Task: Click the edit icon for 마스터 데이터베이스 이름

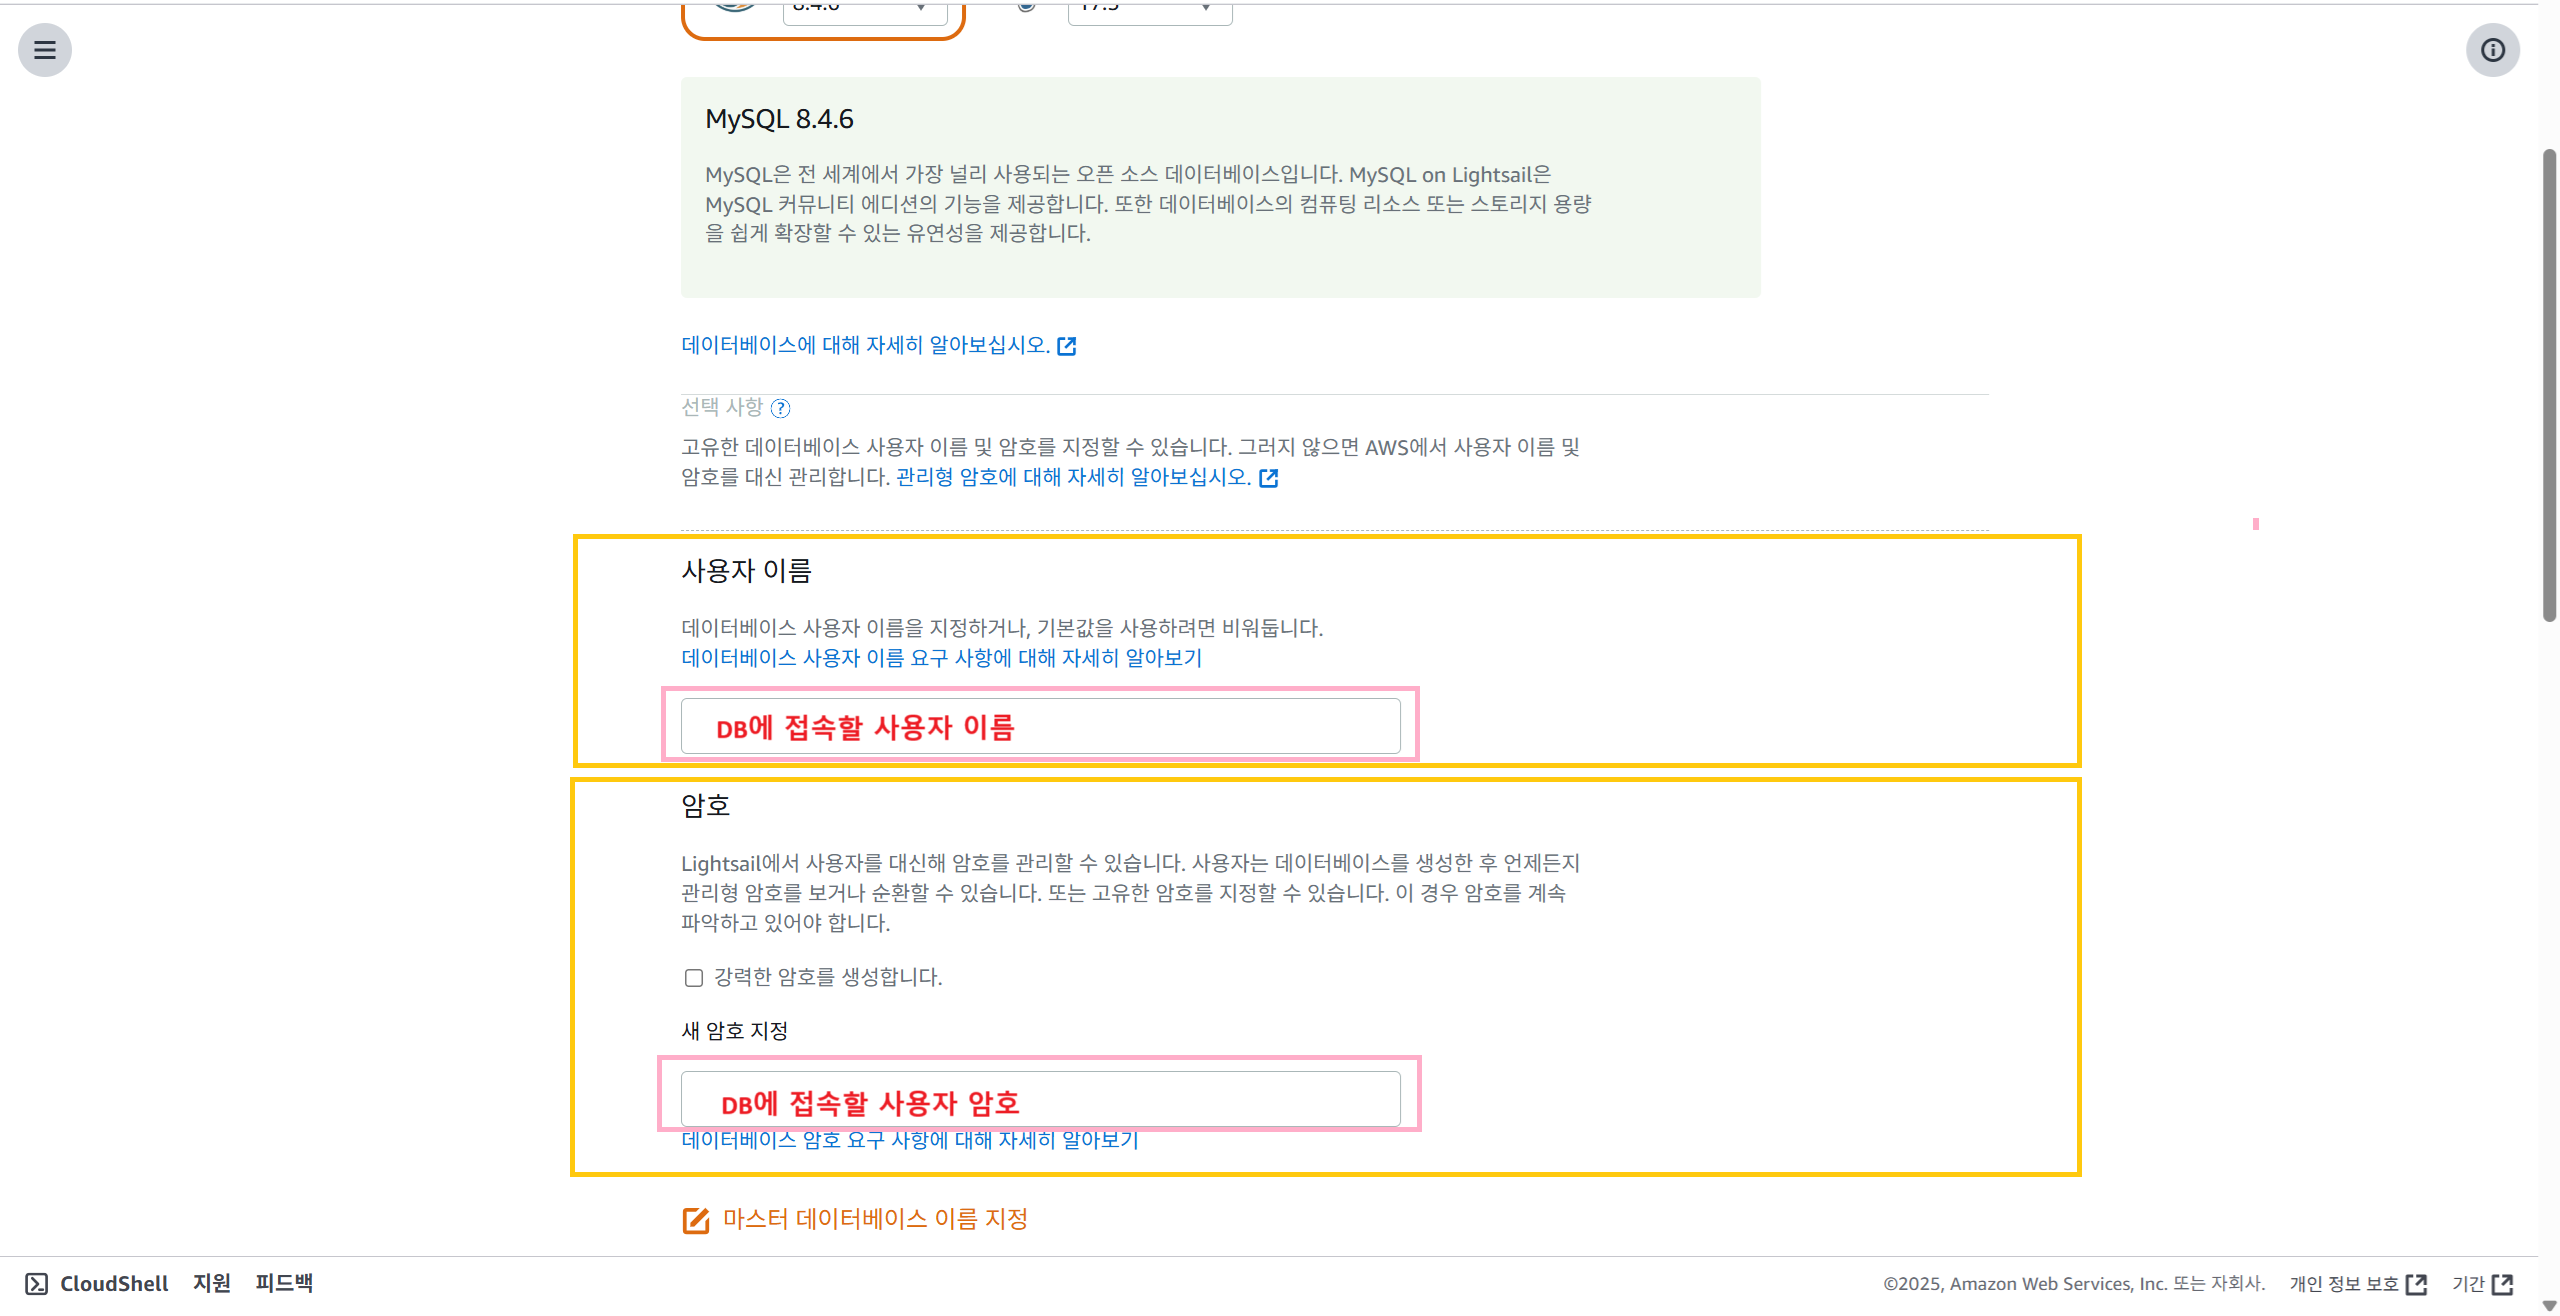Action: [x=695, y=1220]
